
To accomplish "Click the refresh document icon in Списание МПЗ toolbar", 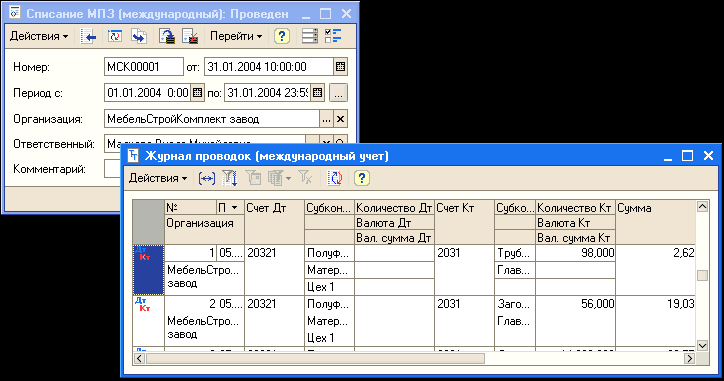I will point(115,36).
